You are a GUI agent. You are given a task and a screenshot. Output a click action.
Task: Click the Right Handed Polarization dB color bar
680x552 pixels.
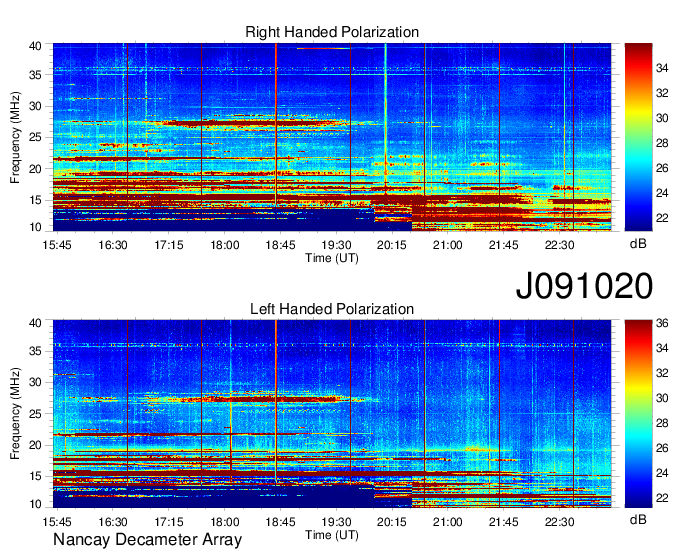coord(638,137)
